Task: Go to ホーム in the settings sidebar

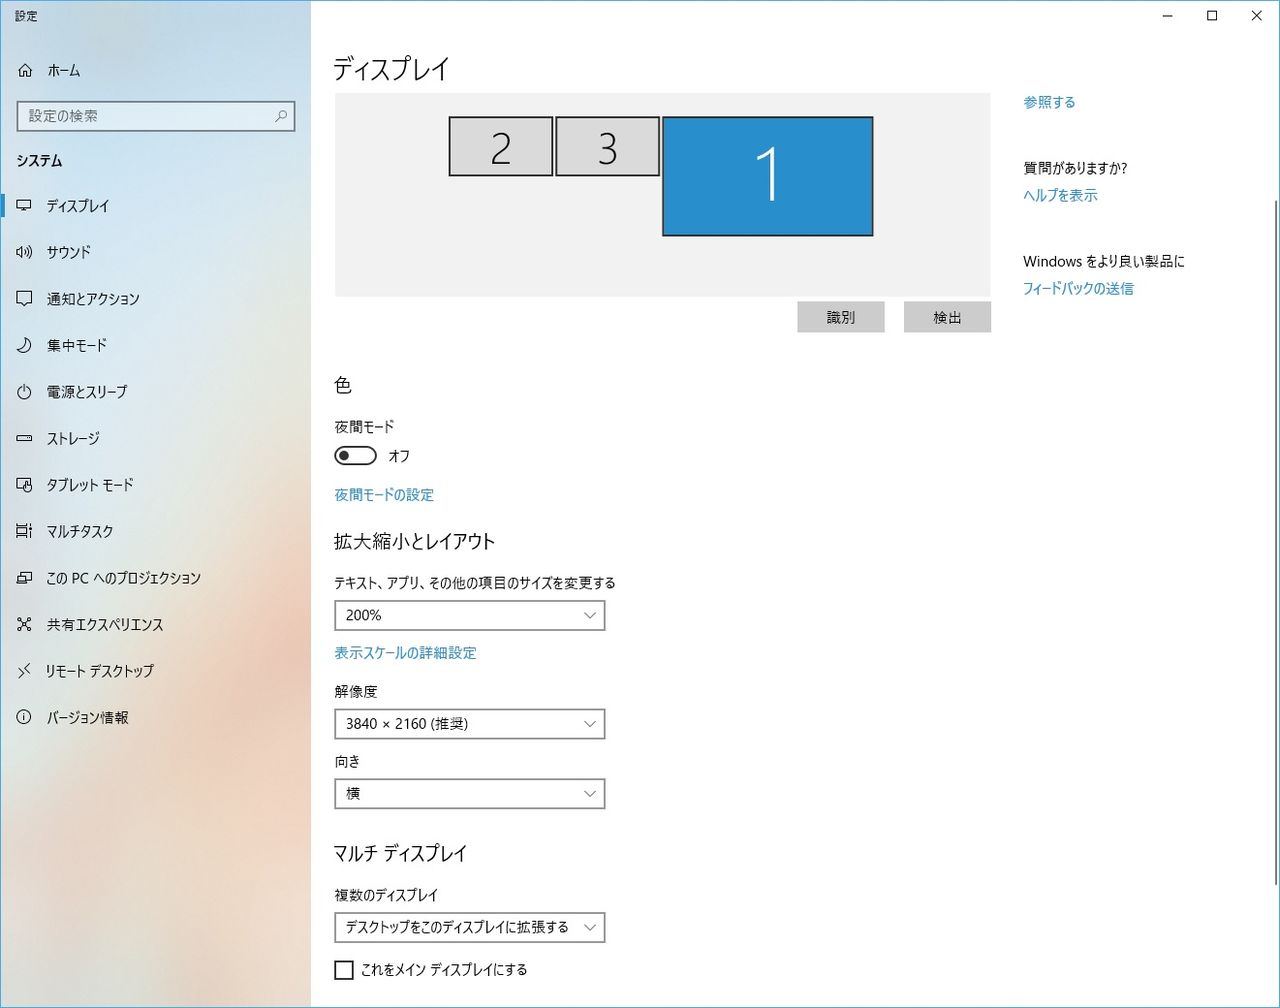Action: [156, 70]
